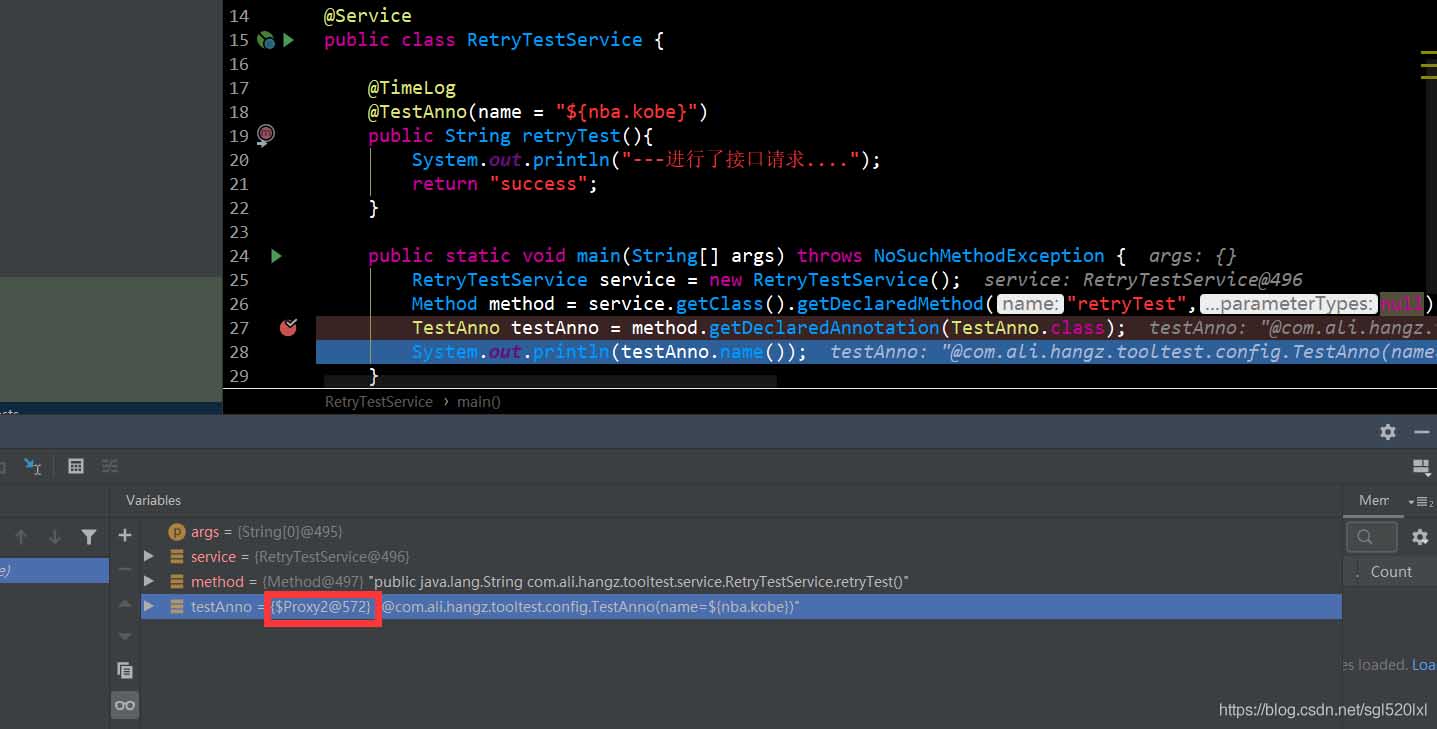Click the retryTest method name on line 19
Screen dimensions: 1437x729
click(571, 136)
